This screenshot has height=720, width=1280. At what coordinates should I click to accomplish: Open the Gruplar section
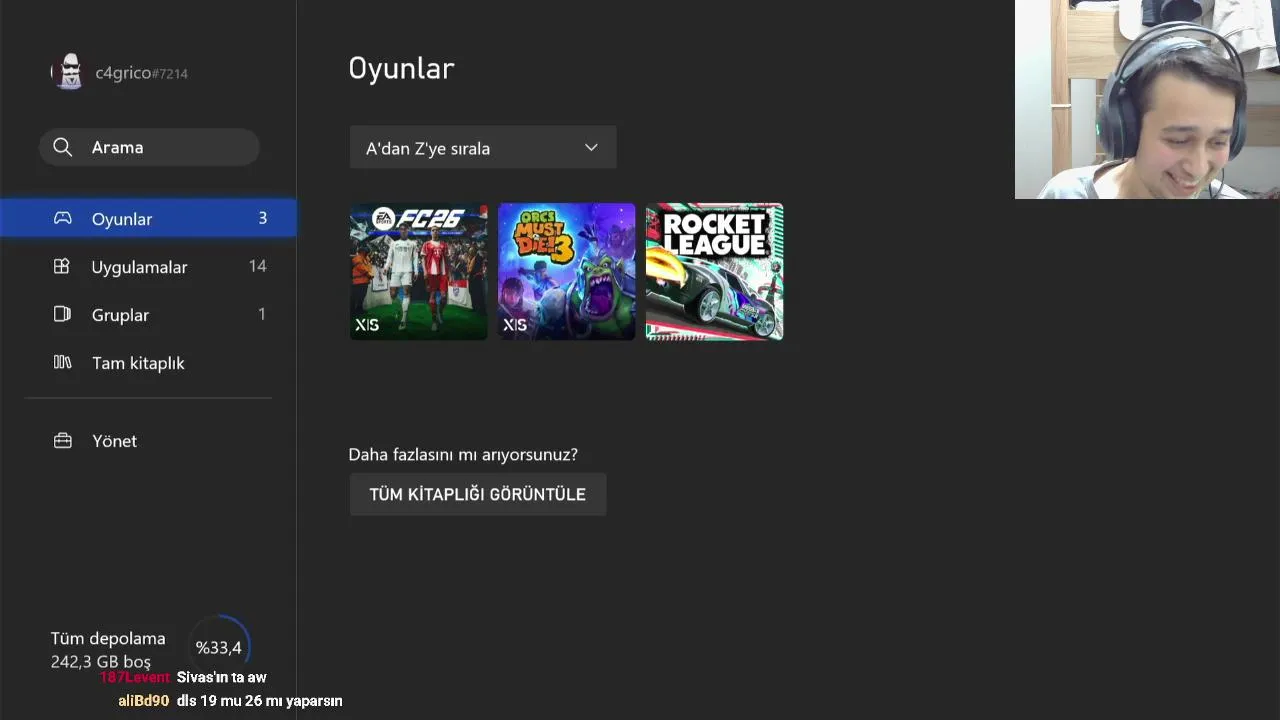[148, 314]
